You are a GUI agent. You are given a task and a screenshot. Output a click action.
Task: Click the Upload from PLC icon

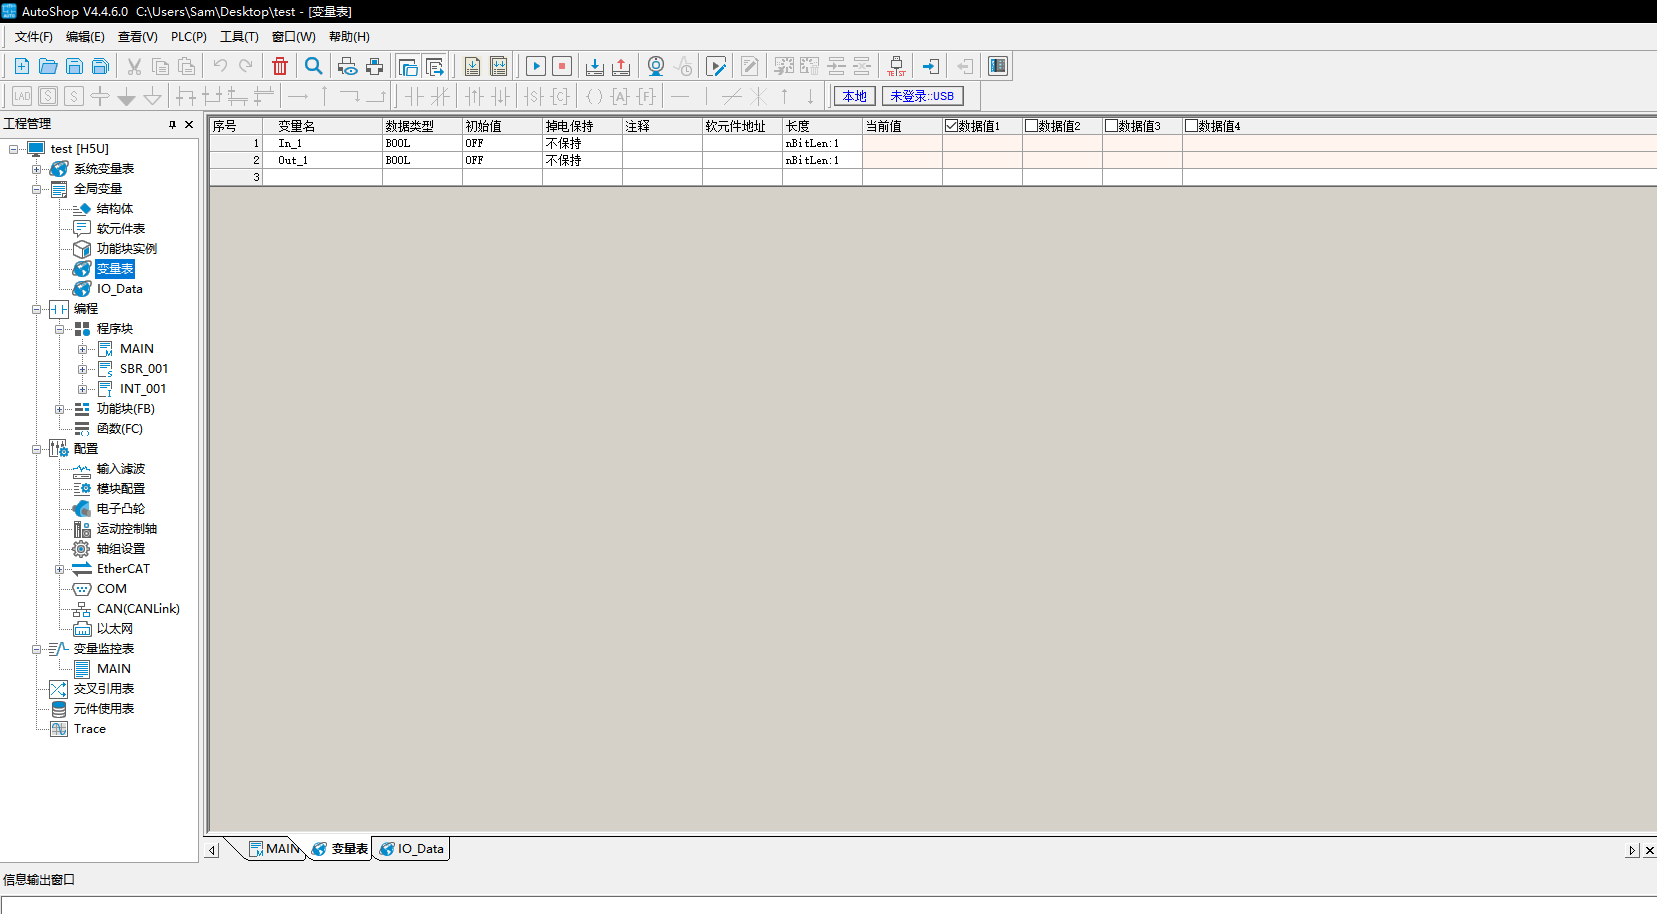coord(621,66)
